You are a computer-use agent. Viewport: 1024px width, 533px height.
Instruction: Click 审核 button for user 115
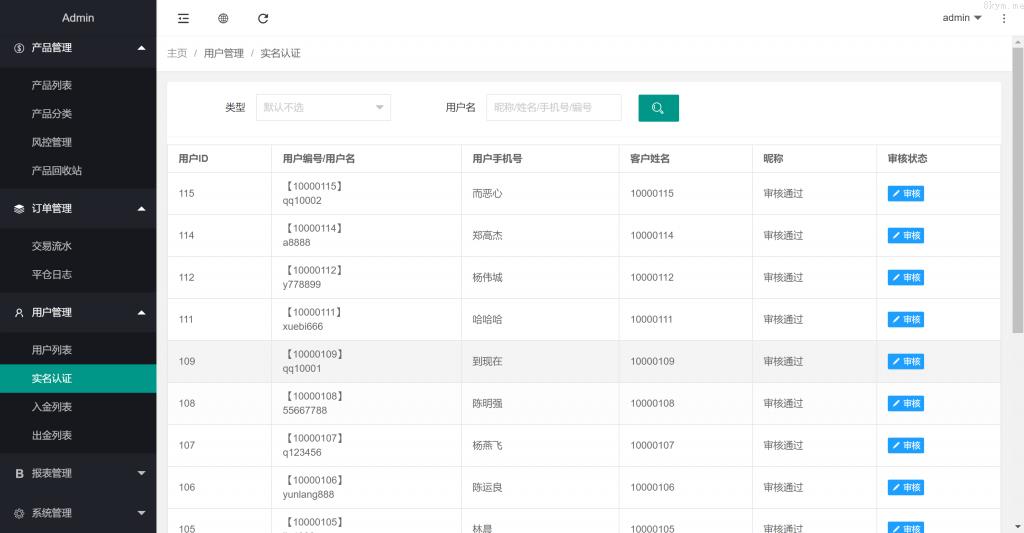(905, 194)
